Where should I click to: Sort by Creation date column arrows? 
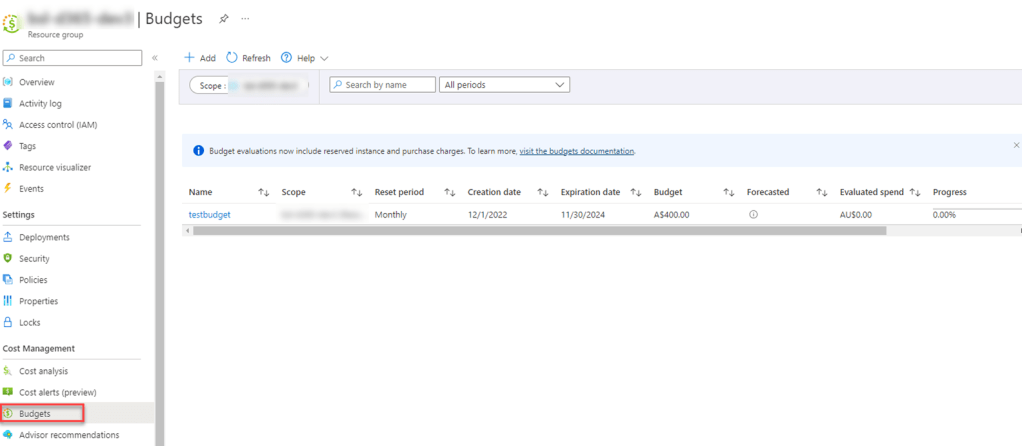(x=543, y=192)
